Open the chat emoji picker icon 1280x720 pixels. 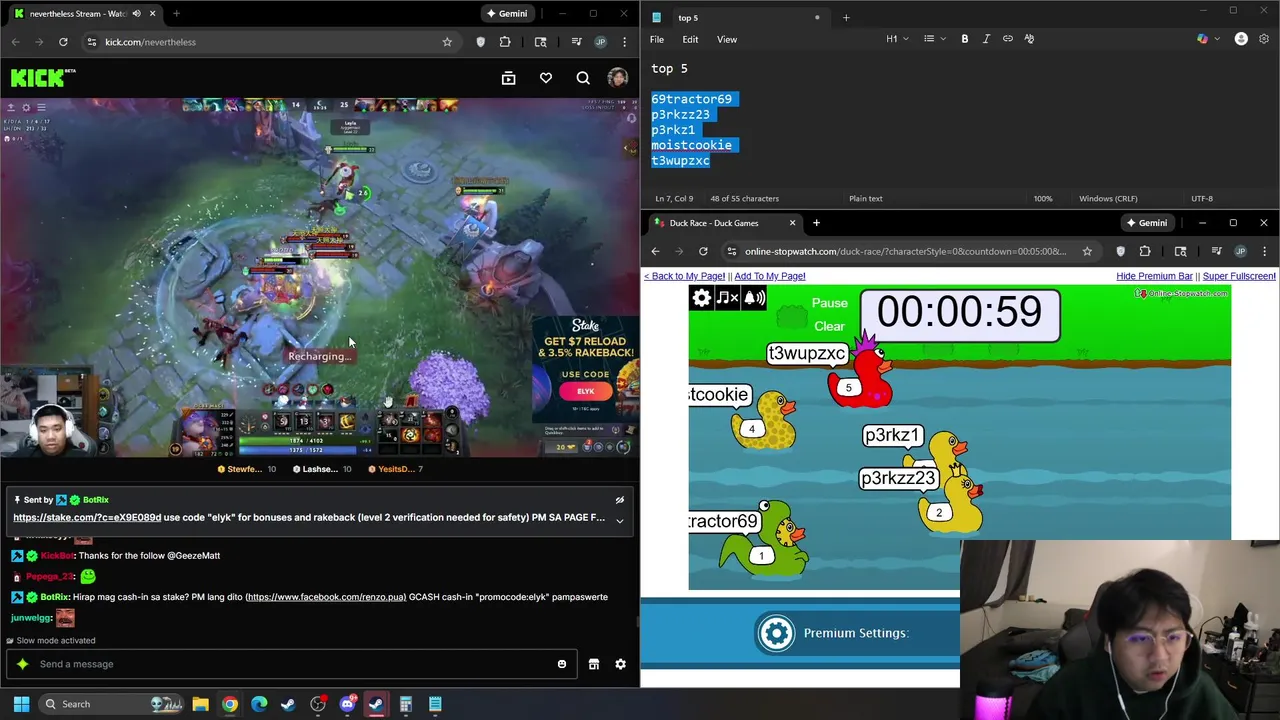(562, 664)
